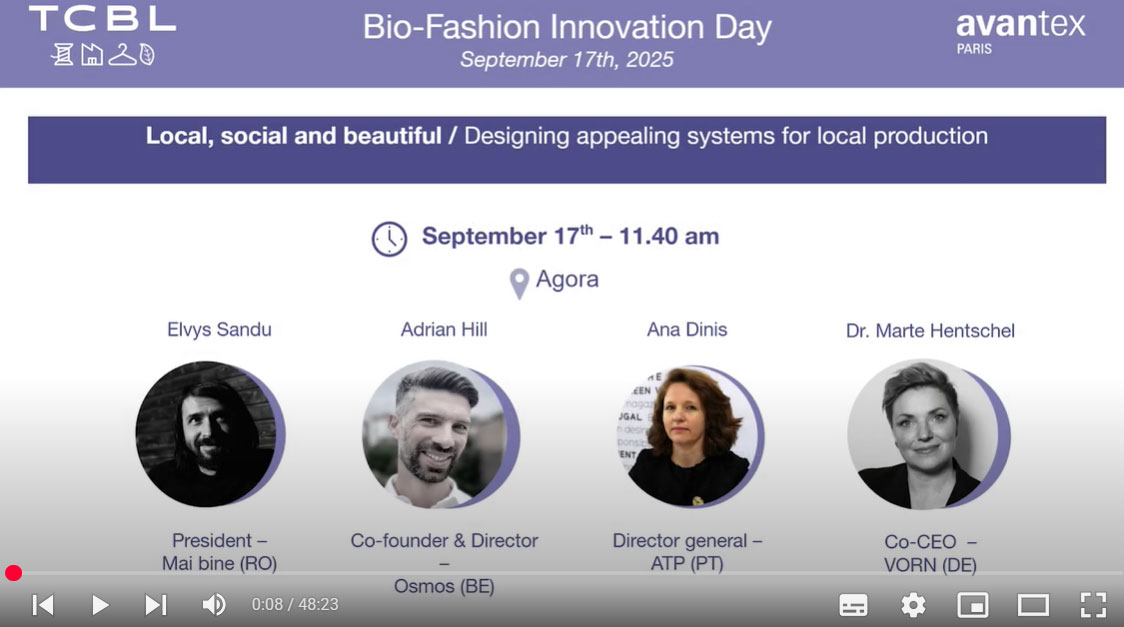Click the avantex Paris logo

click(x=1020, y=32)
